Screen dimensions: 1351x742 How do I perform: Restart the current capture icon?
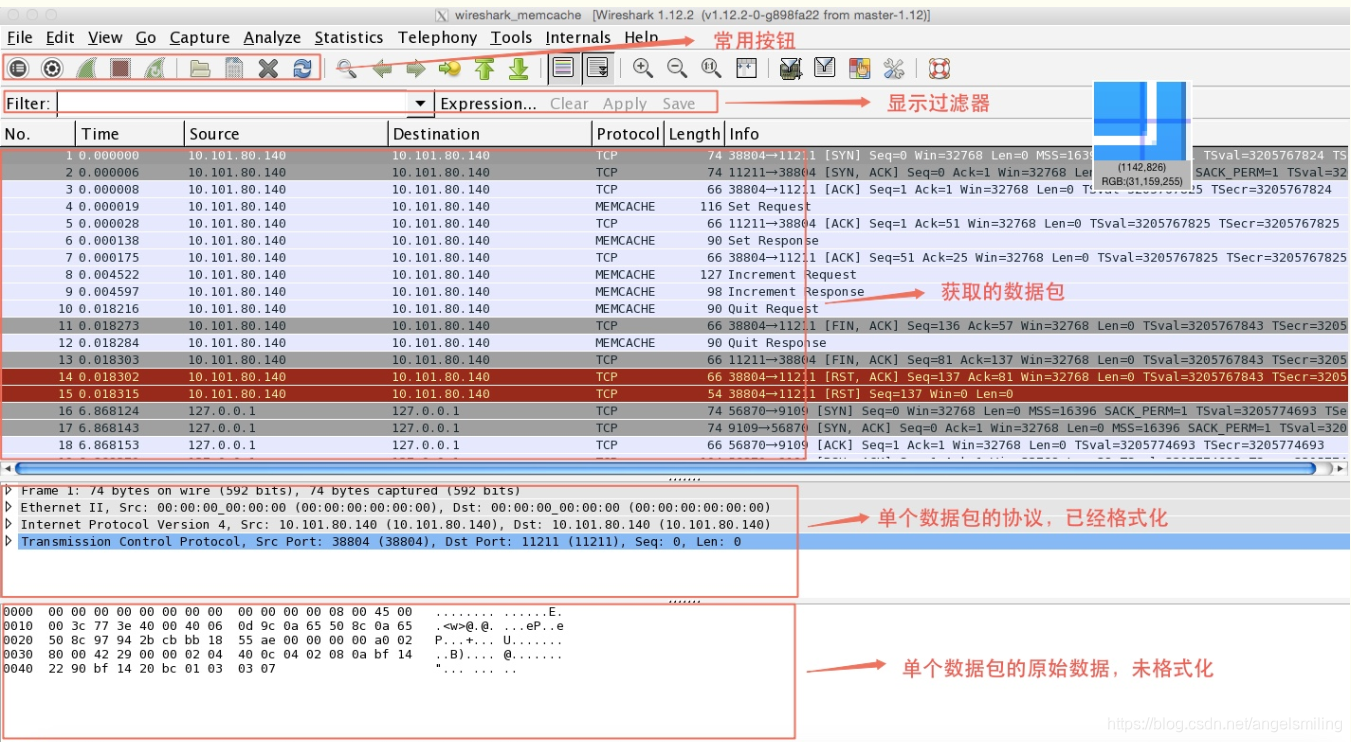point(155,69)
